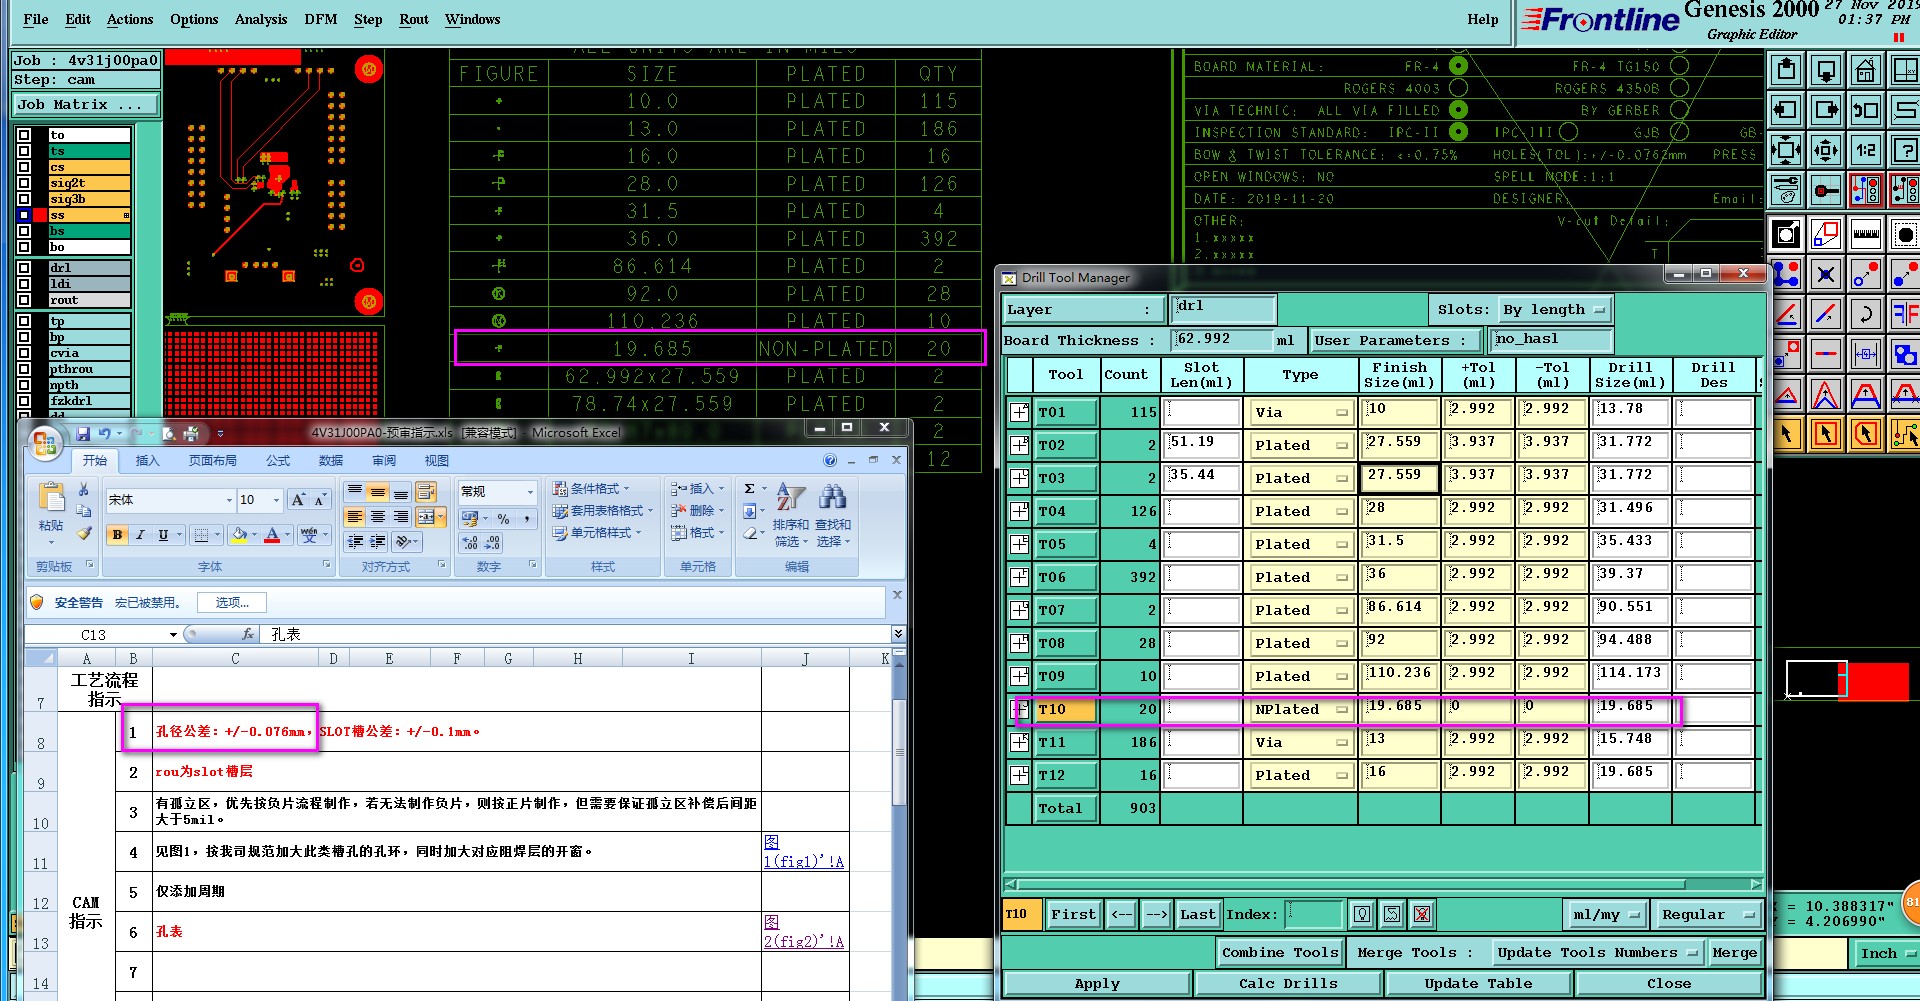Open the Excel font color red swatch
This screenshot has width=1920, height=1001.
coord(271,535)
